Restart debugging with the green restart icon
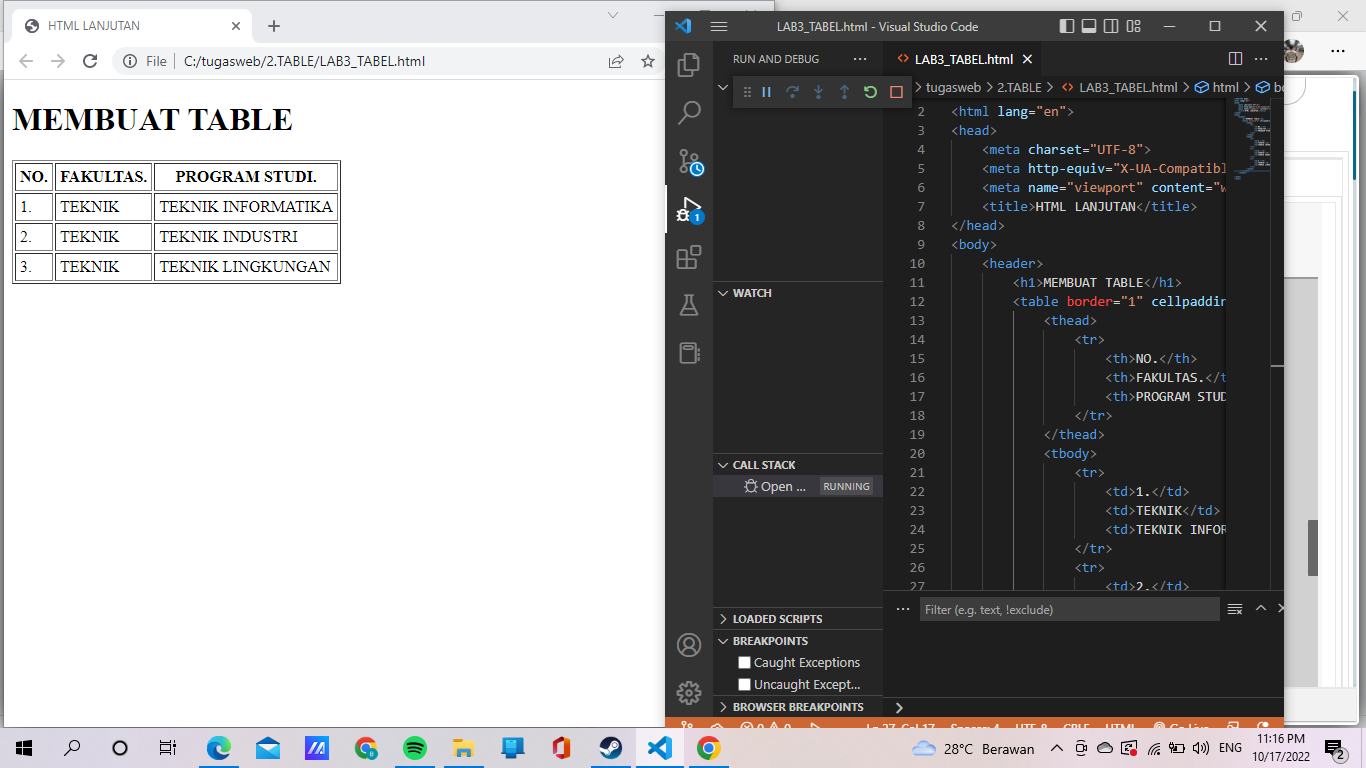1366x768 pixels. (x=870, y=91)
